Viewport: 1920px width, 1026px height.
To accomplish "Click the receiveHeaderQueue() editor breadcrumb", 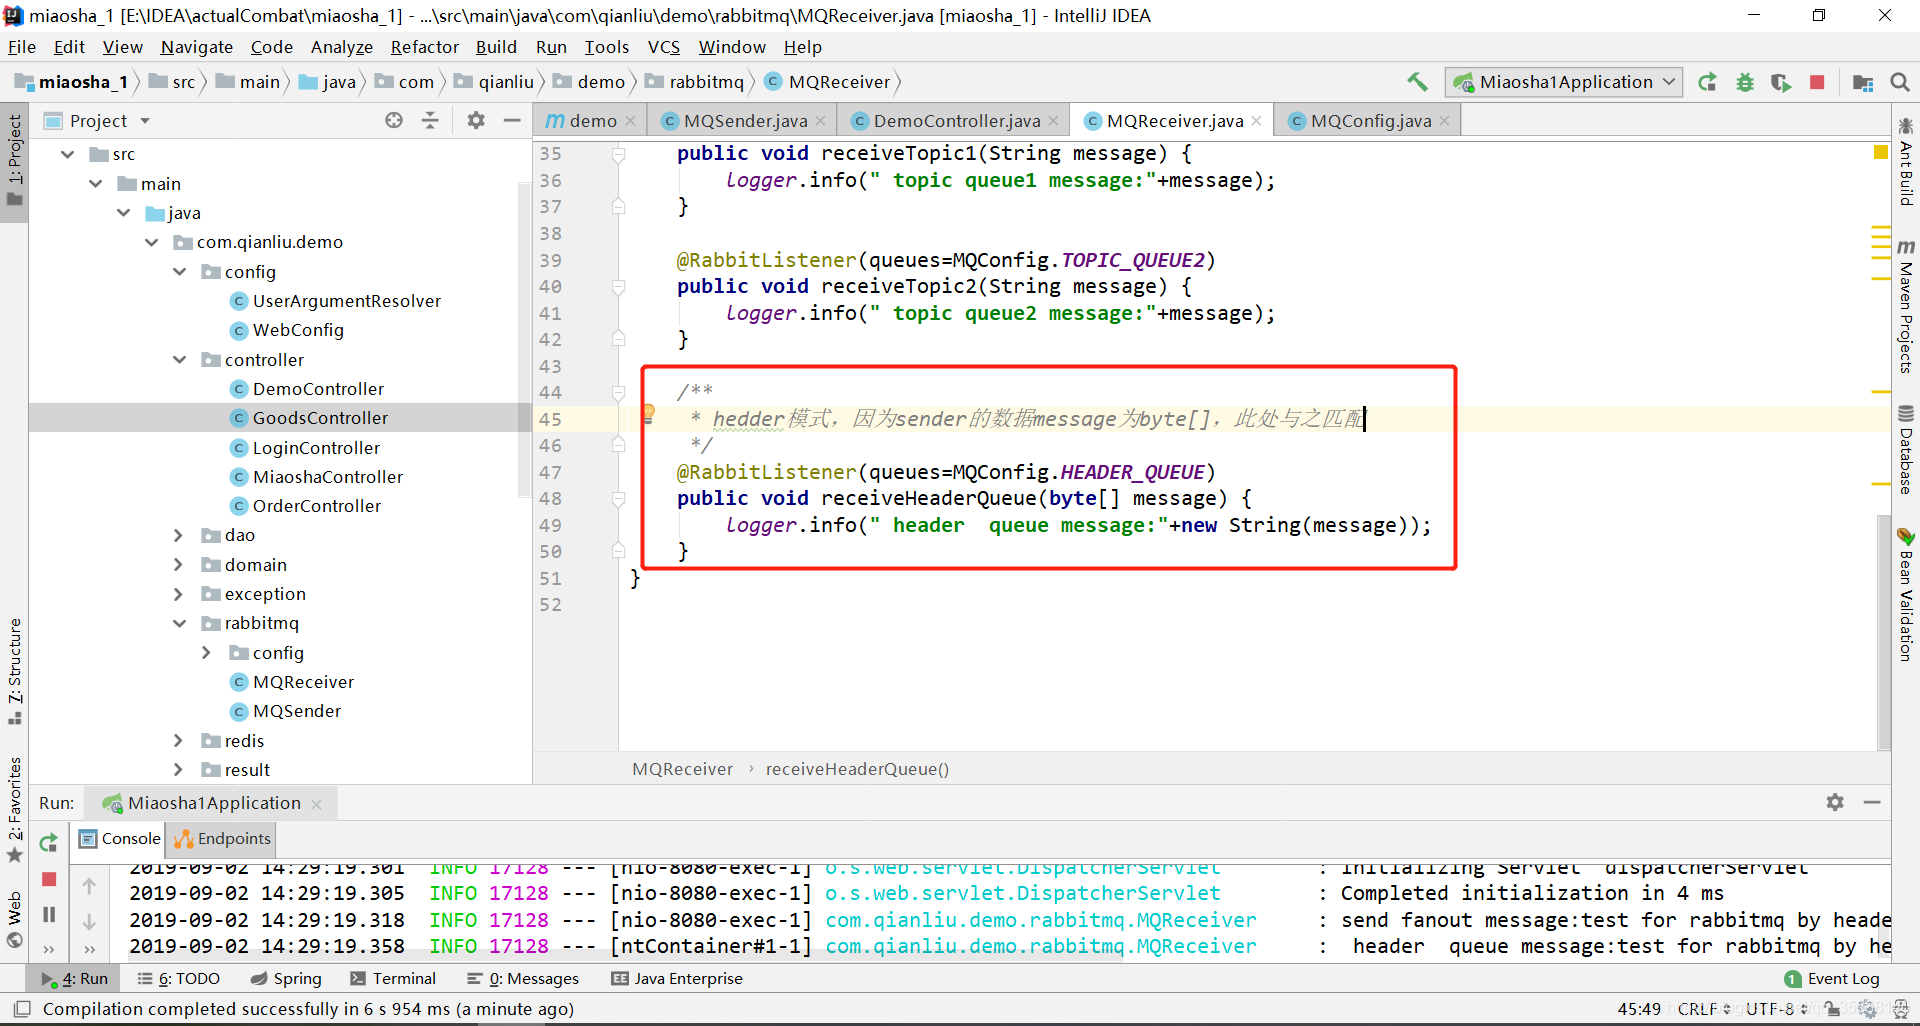I will pyautogui.click(x=857, y=769).
